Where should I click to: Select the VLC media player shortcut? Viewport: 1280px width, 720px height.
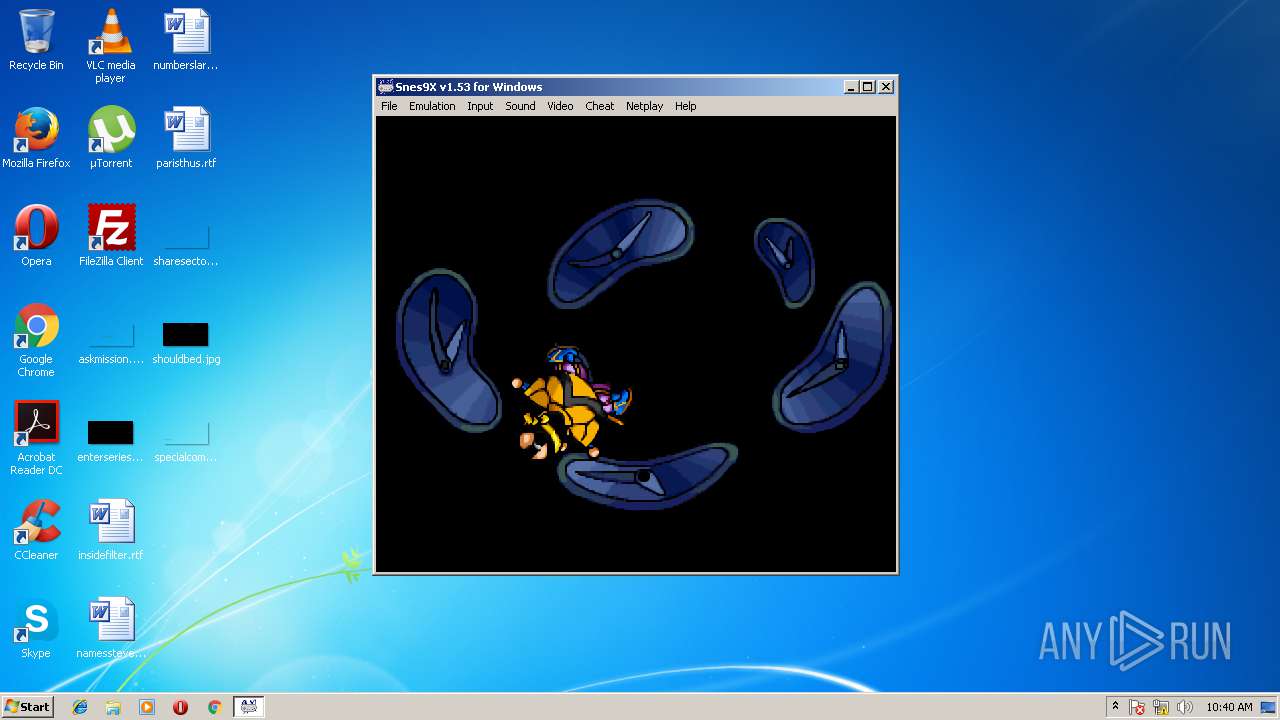(x=111, y=45)
